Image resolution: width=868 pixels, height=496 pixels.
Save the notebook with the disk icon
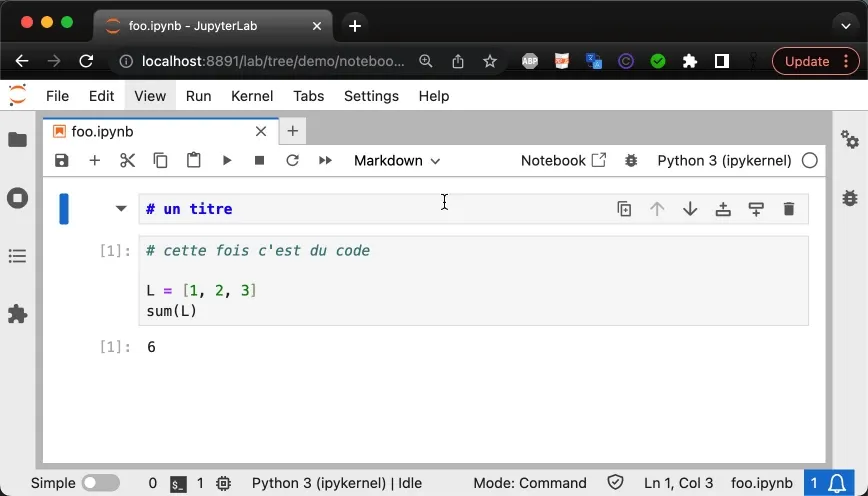62,160
